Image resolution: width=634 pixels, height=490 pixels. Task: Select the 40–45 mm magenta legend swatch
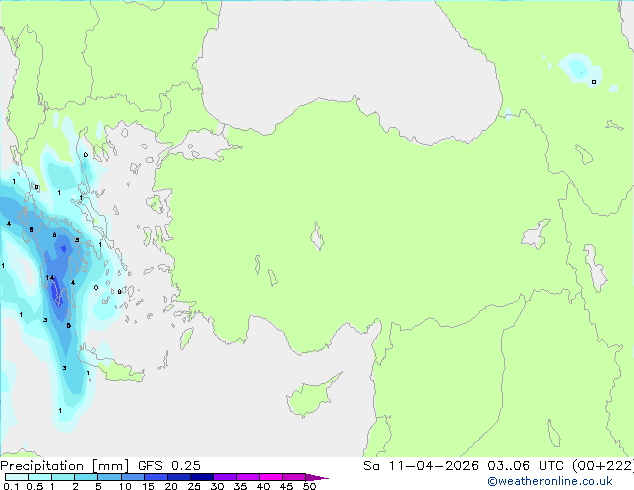(x=271, y=477)
